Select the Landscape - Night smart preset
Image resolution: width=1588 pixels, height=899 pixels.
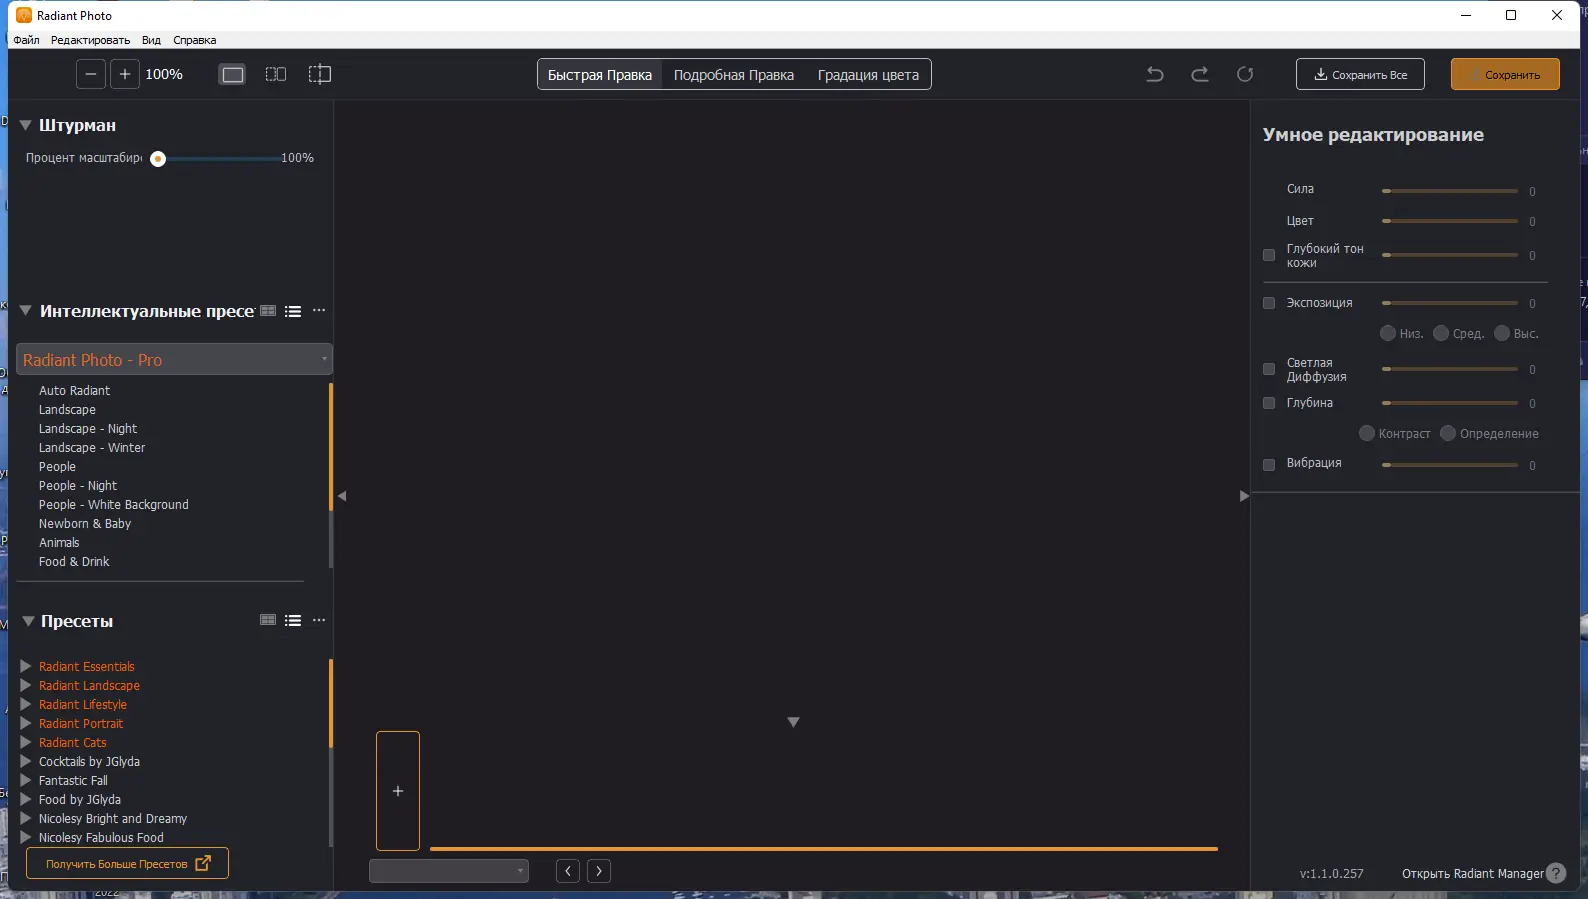[88, 428]
